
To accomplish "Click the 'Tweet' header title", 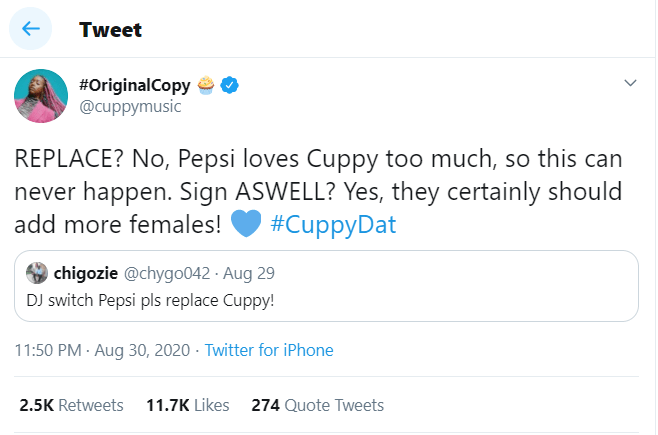I will tap(110, 29).
